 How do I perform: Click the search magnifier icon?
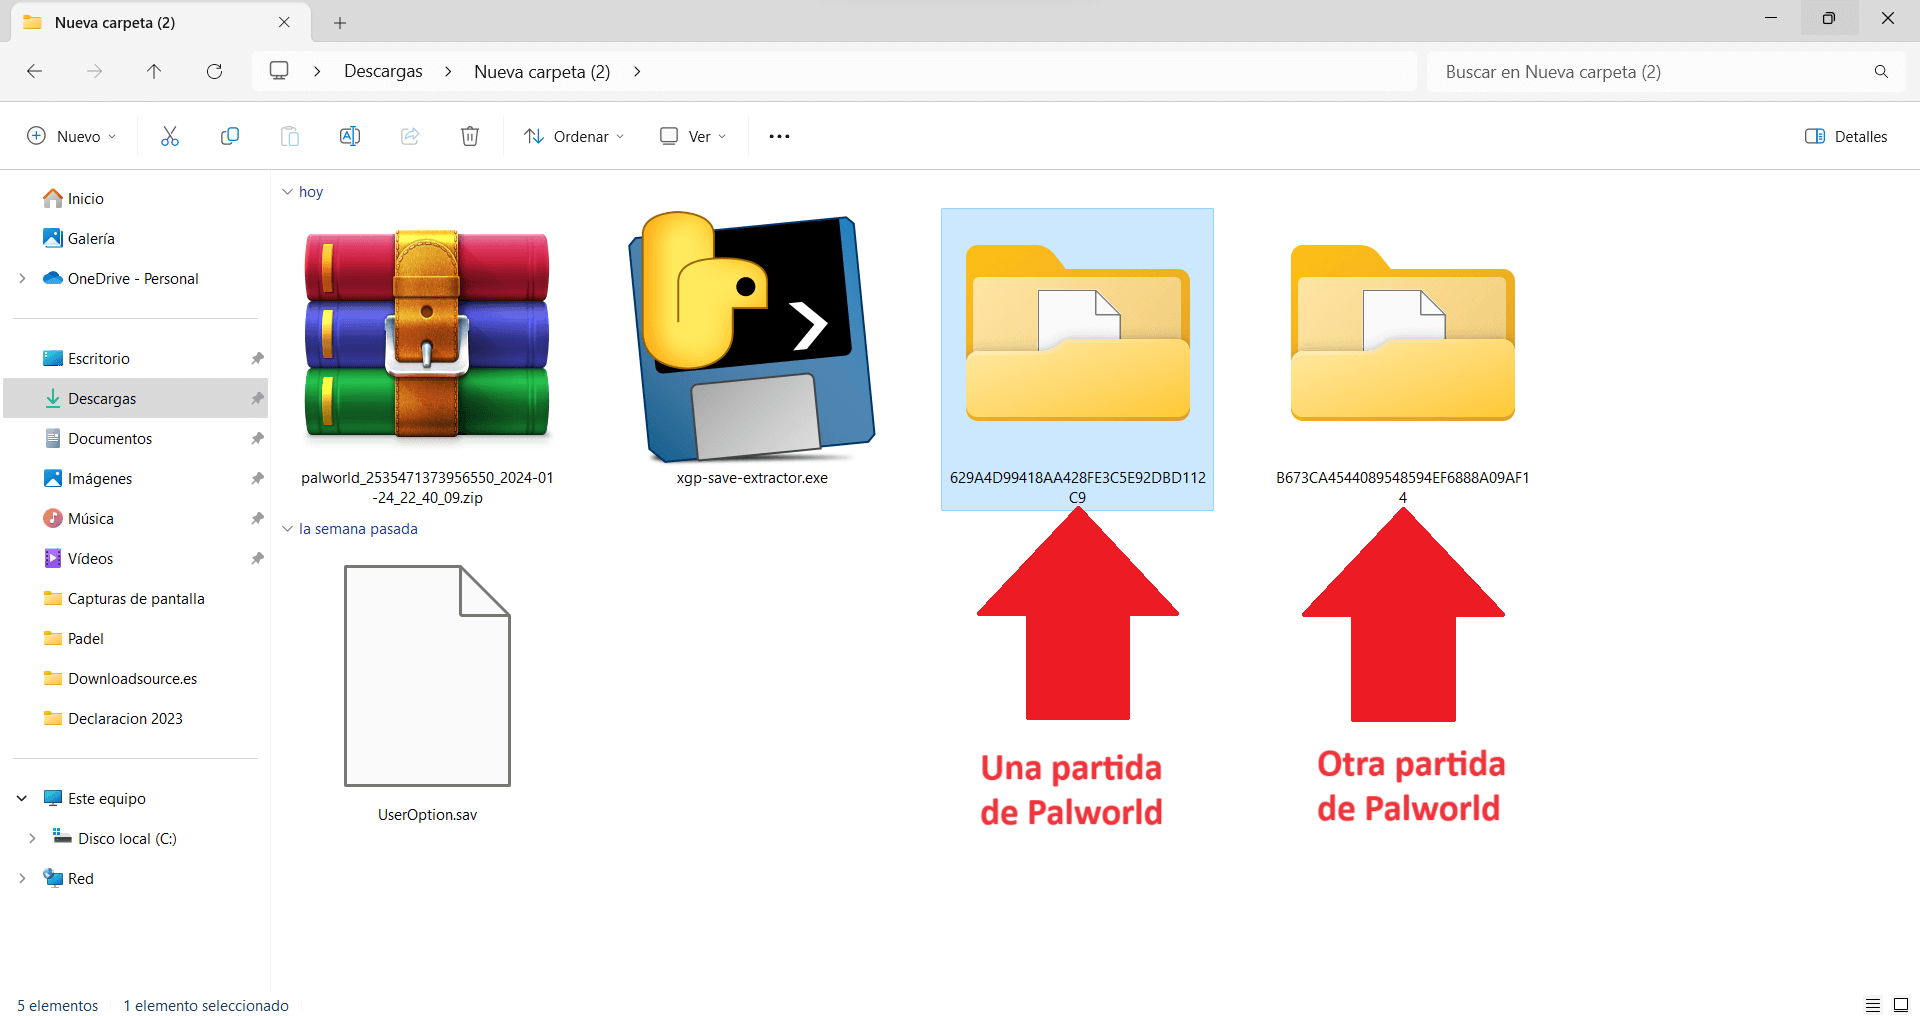(1881, 72)
